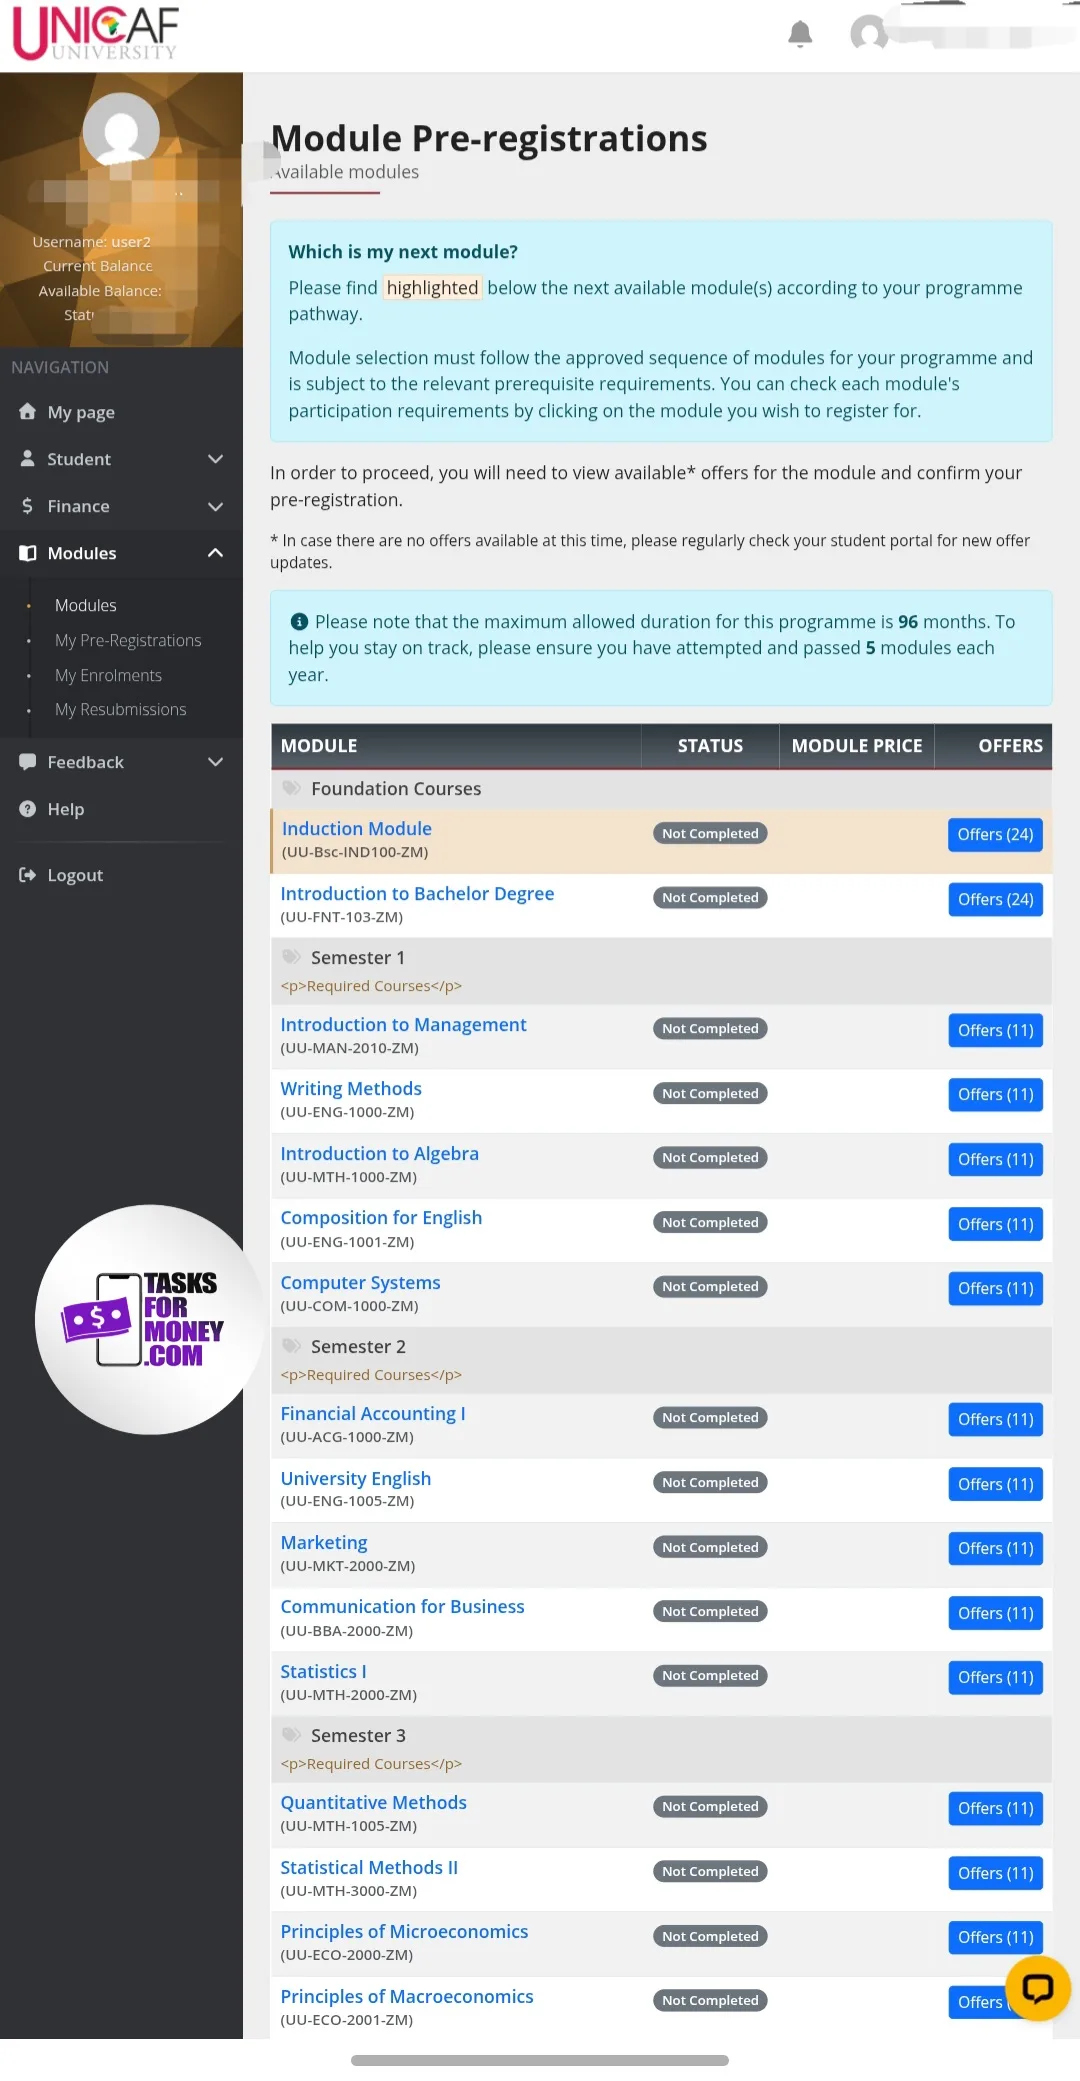Log out using the Logout link
Image resolution: width=1080 pixels, height=2081 pixels.
(x=75, y=875)
